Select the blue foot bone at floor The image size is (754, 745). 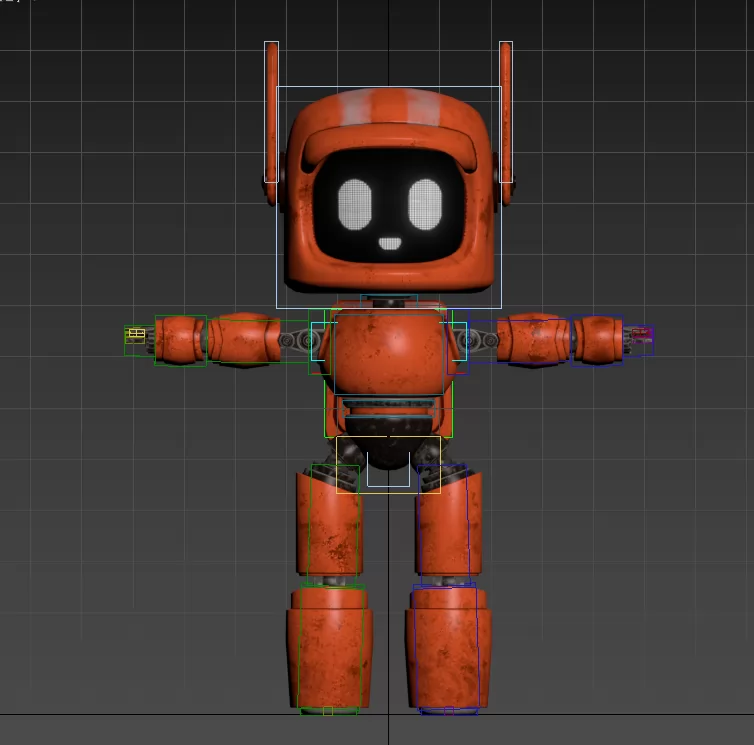click(x=449, y=711)
